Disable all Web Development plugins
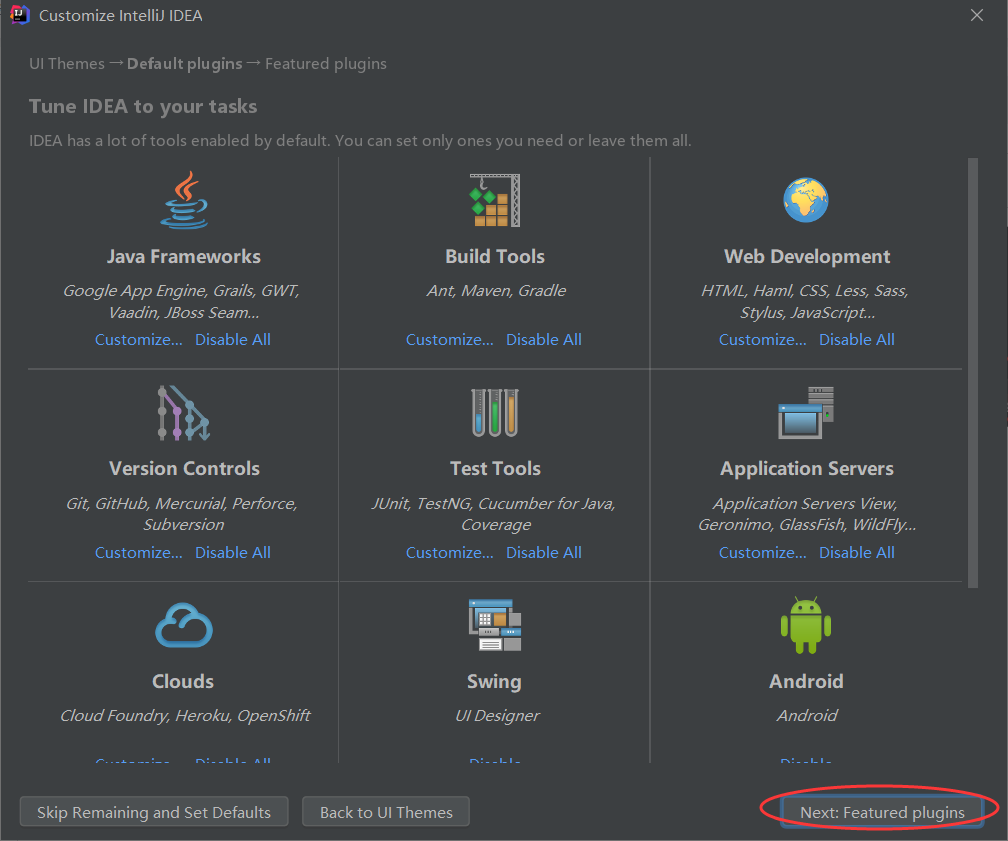Viewport: 1008px width, 841px height. (x=857, y=339)
